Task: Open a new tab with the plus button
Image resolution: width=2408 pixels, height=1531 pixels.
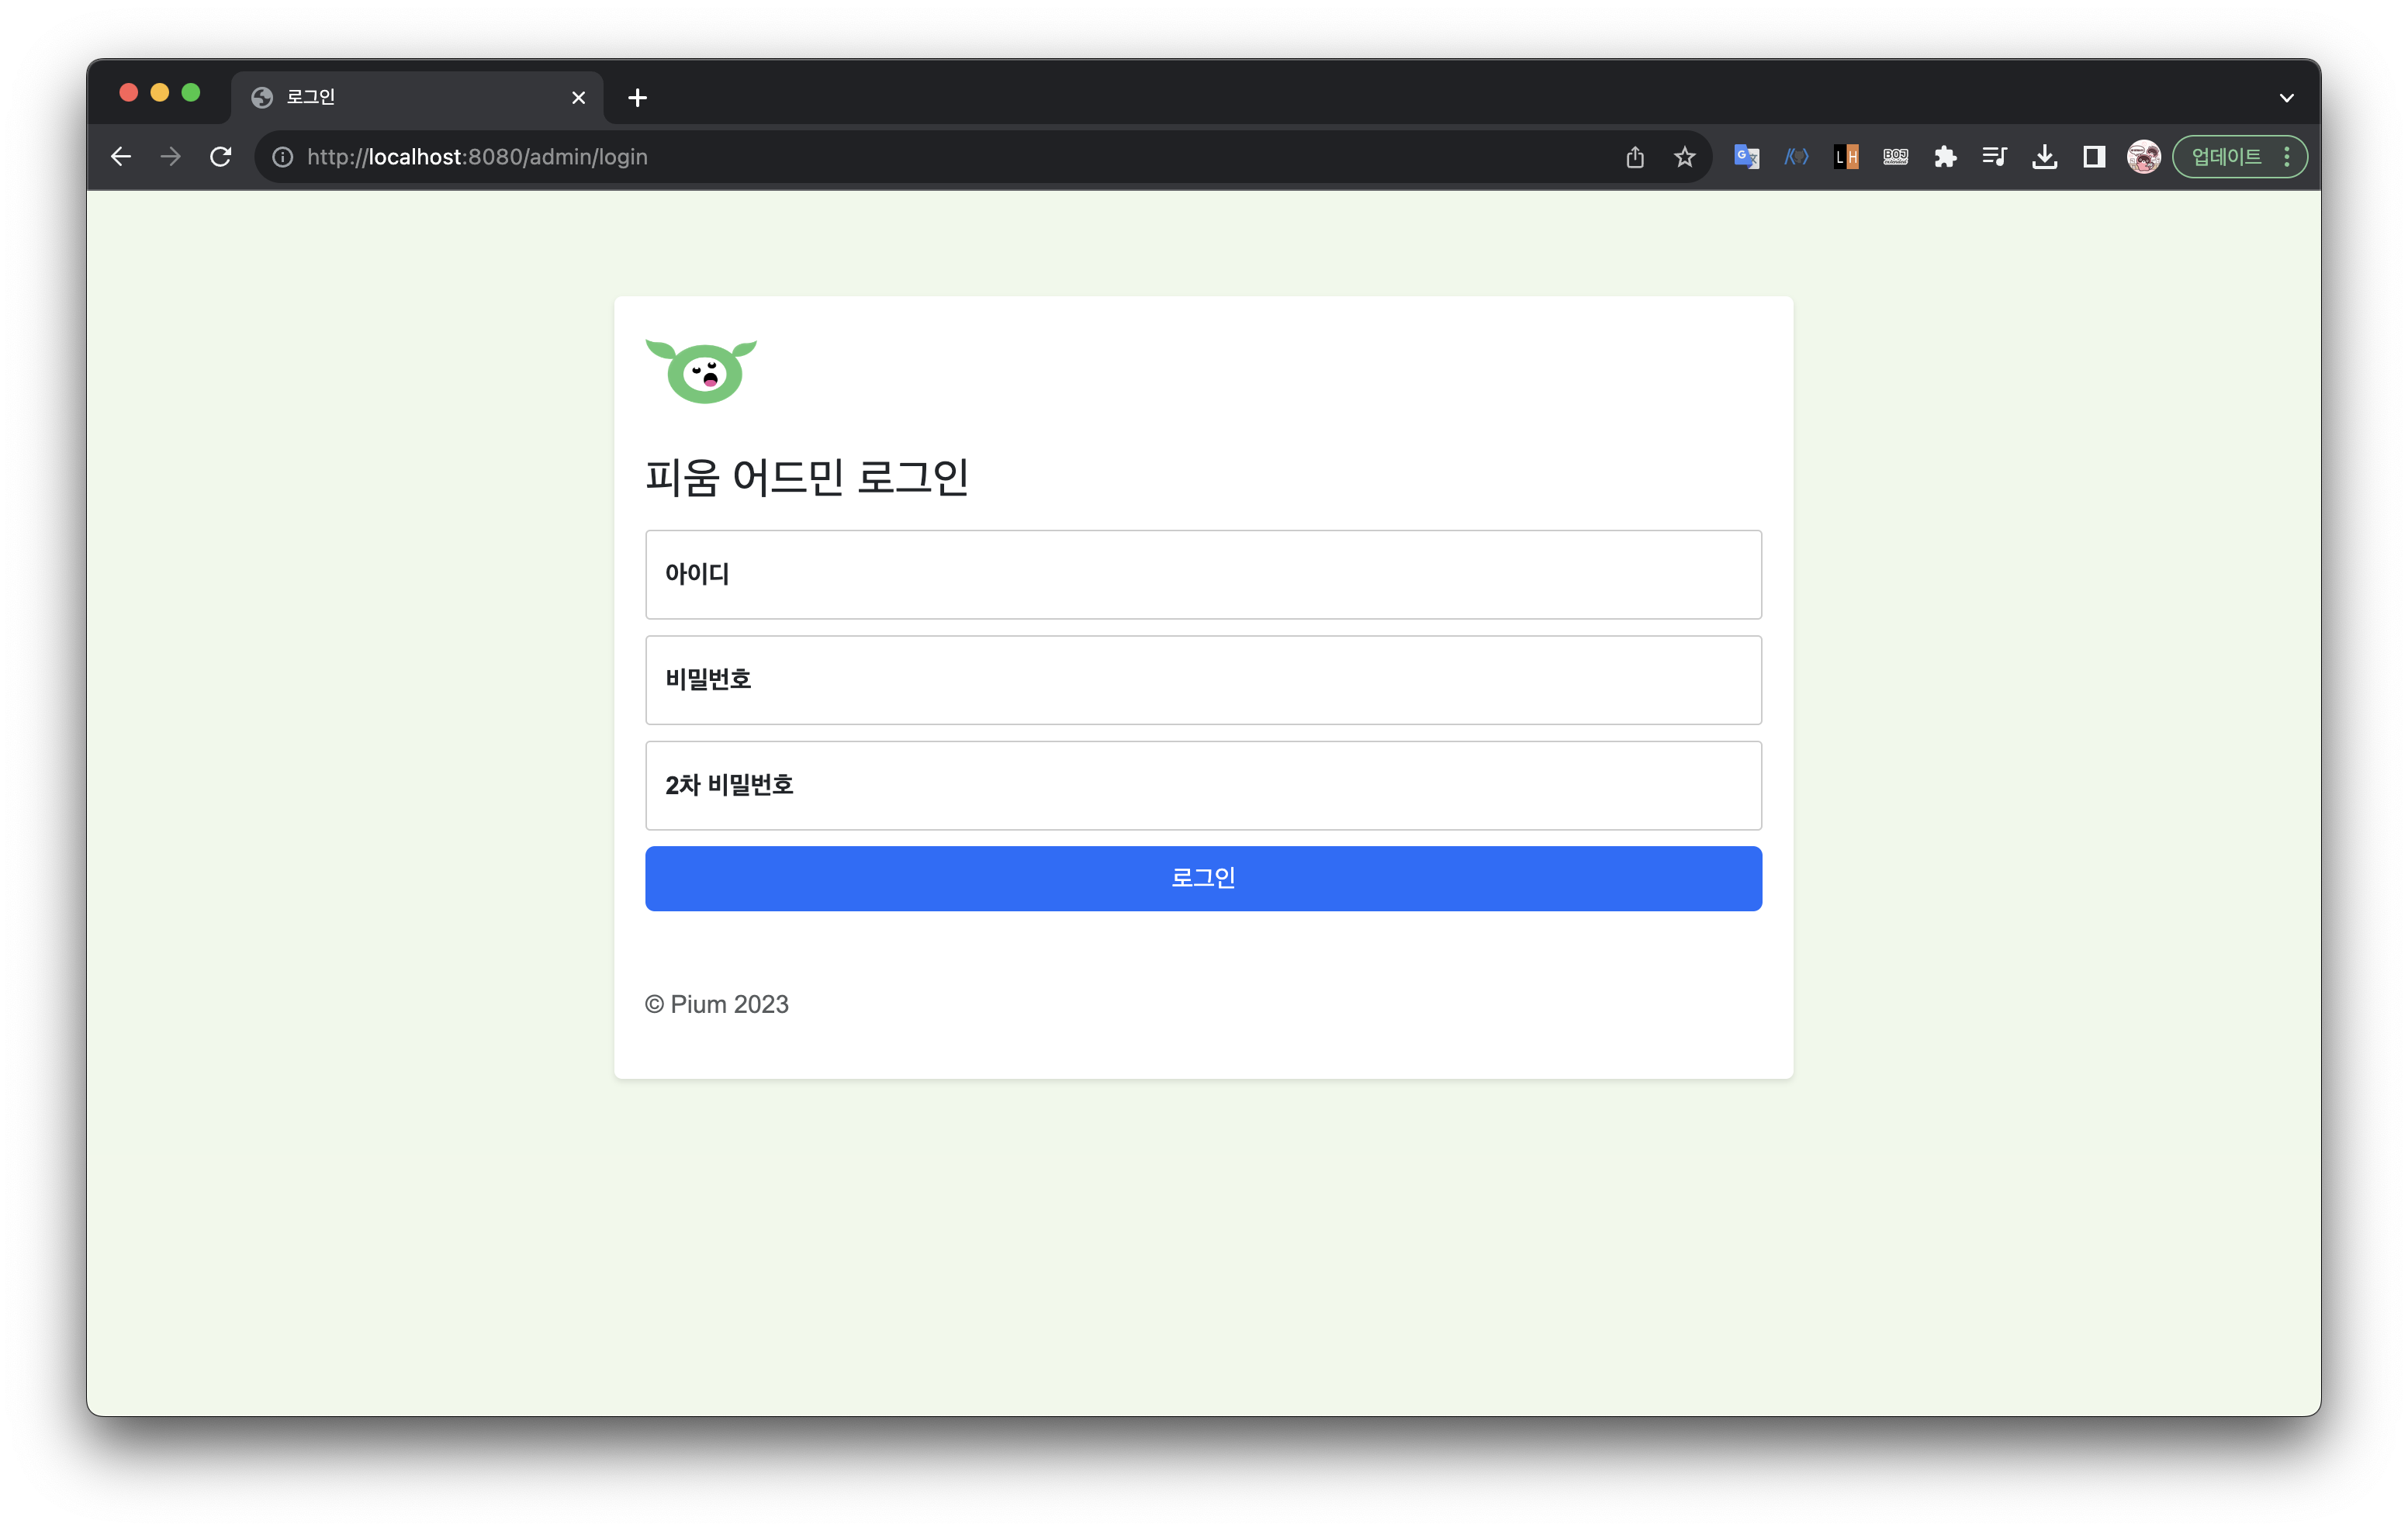Action: (637, 98)
